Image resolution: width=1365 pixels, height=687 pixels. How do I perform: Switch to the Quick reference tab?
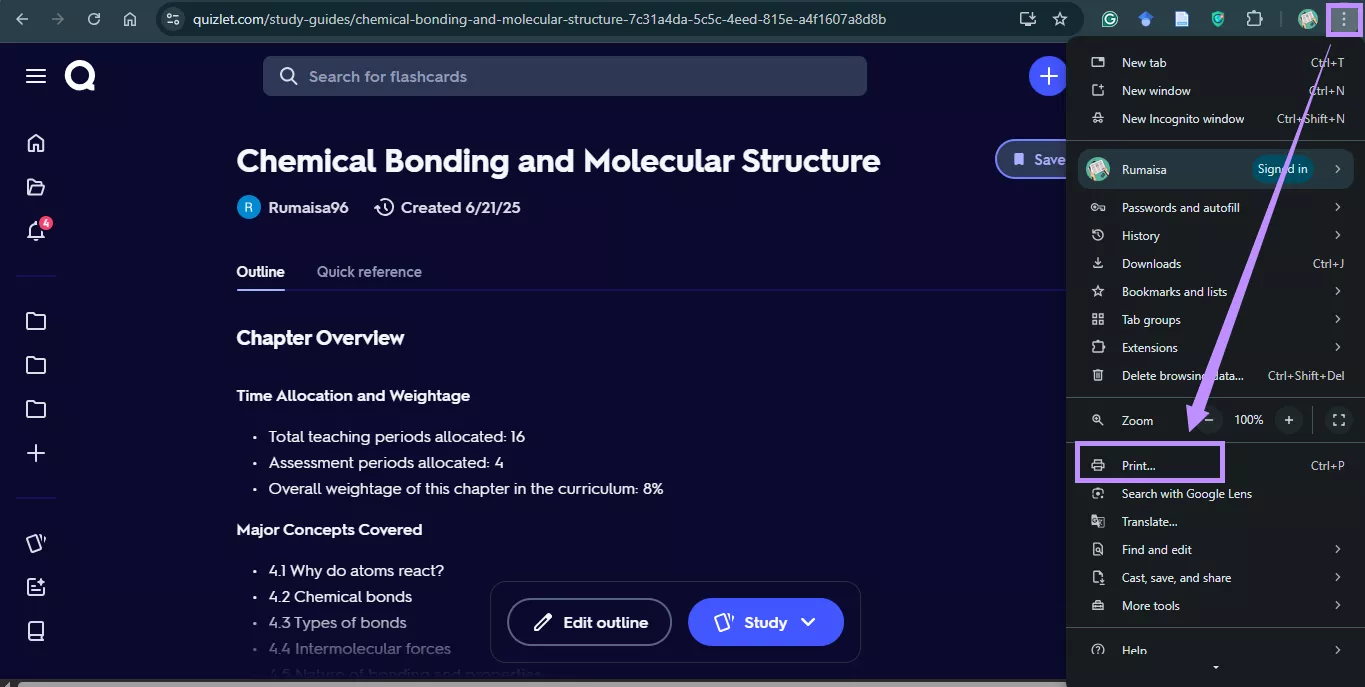[x=369, y=271]
